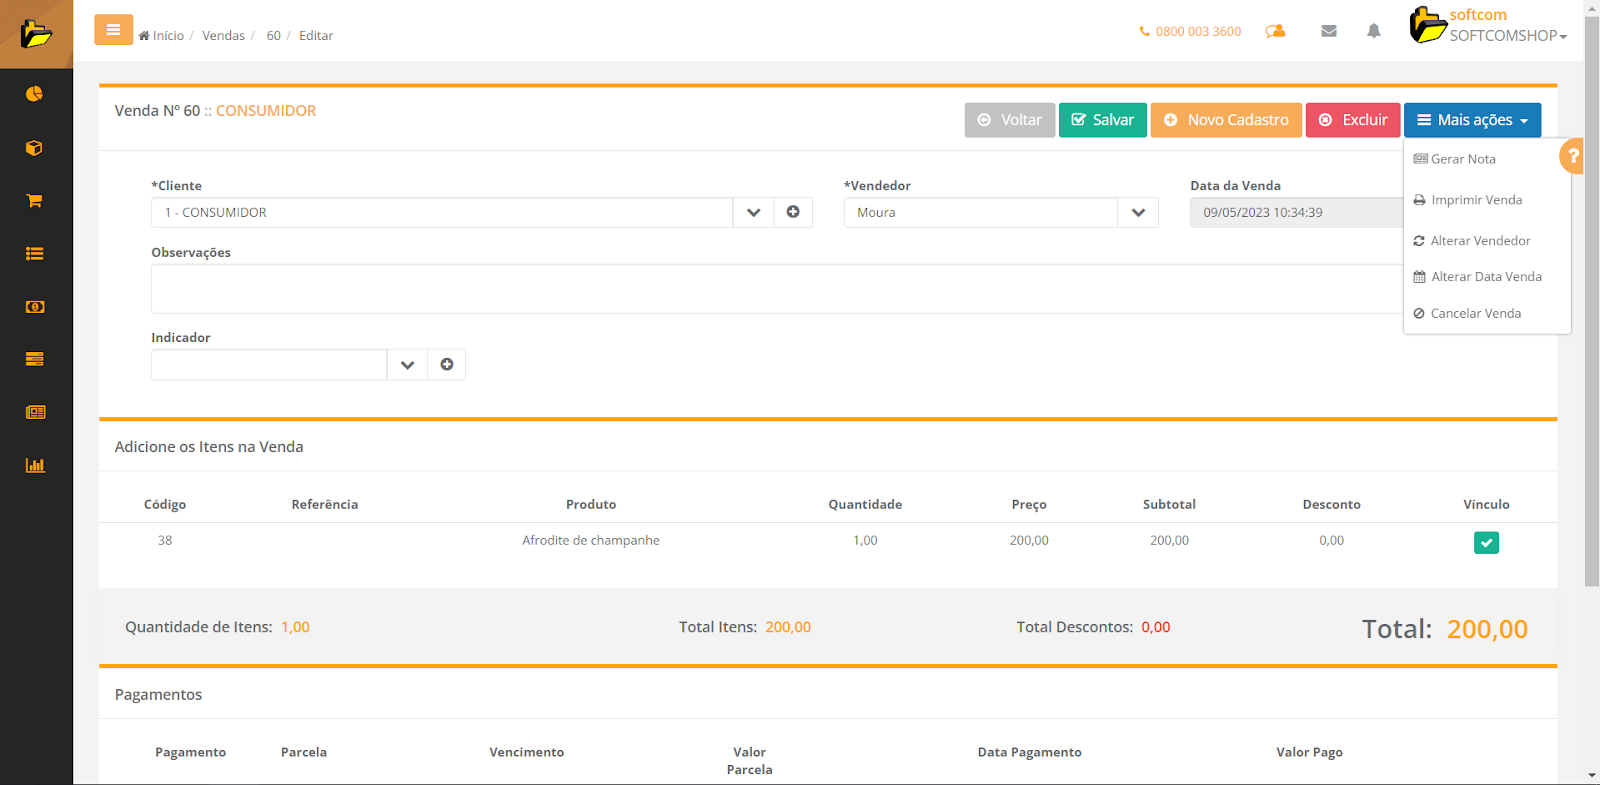This screenshot has width=1600, height=785.
Task: Expand the Indicador dropdown arrow
Action: click(x=407, y=365)
